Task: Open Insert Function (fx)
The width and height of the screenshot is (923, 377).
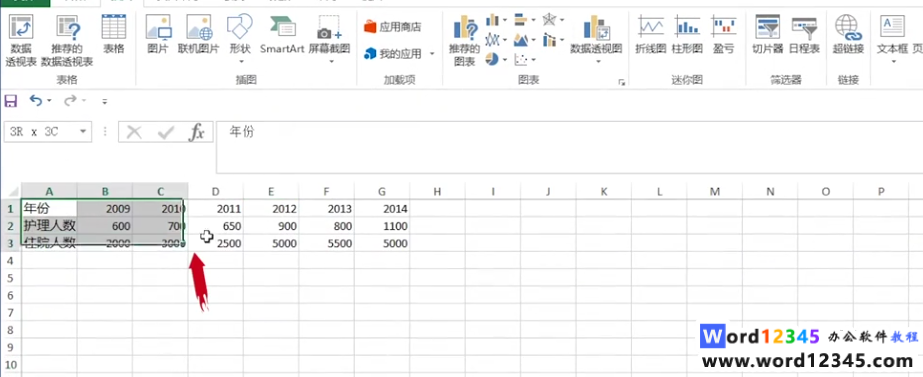Action: coord(196,133)
